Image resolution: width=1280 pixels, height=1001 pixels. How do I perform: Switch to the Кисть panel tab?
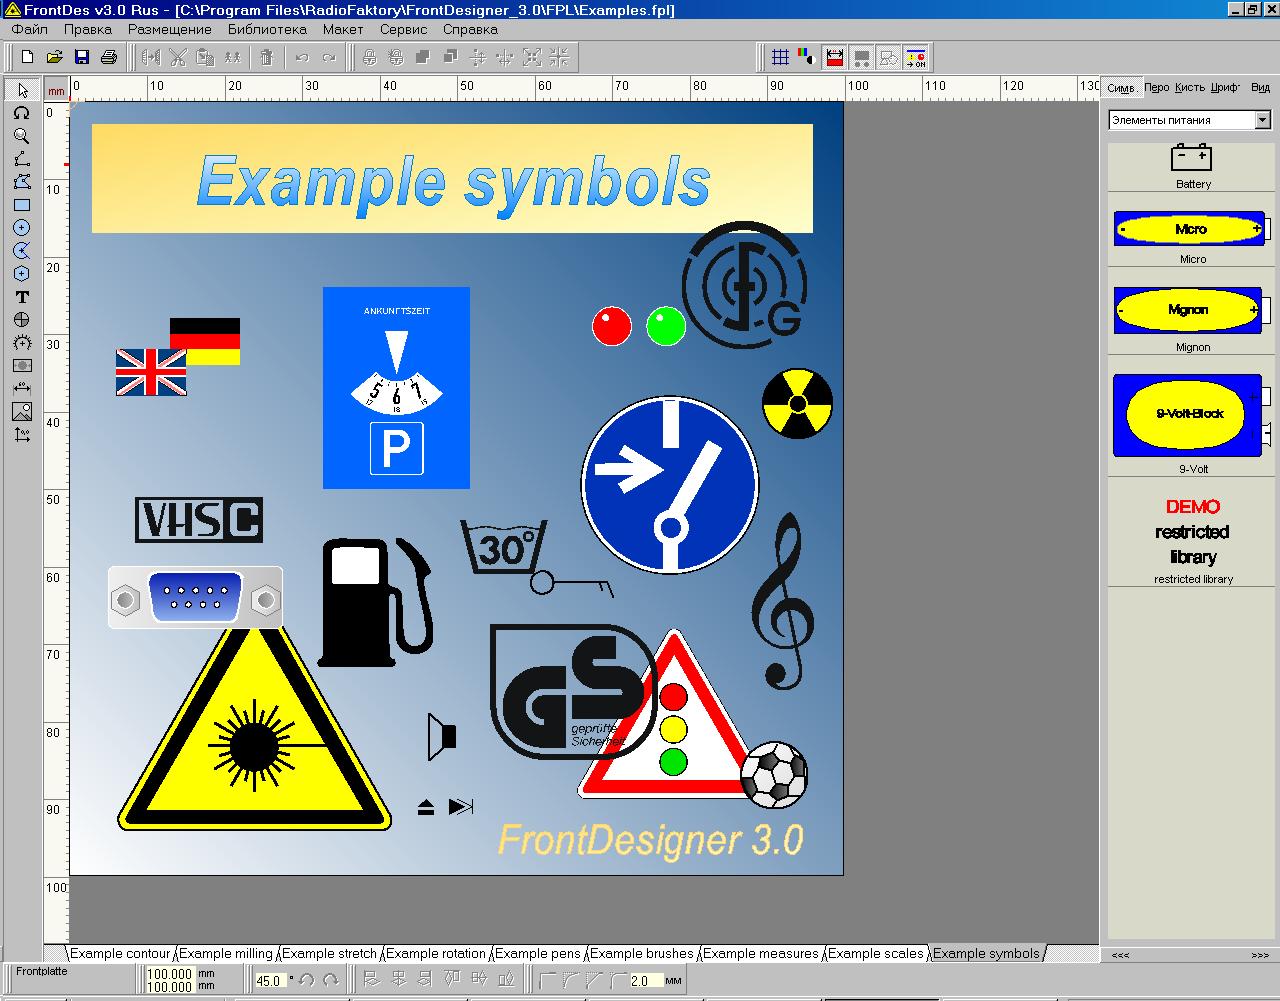[1190, 88]
